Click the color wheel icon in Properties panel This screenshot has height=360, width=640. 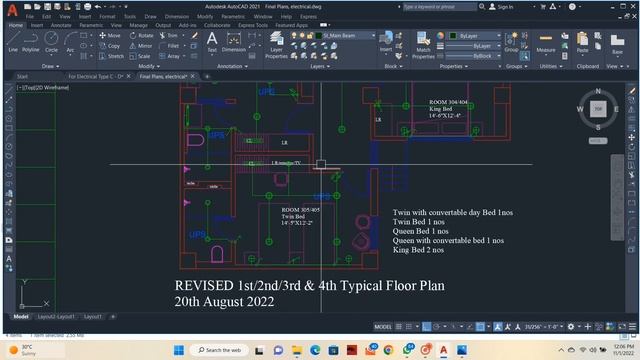[440, 36]
